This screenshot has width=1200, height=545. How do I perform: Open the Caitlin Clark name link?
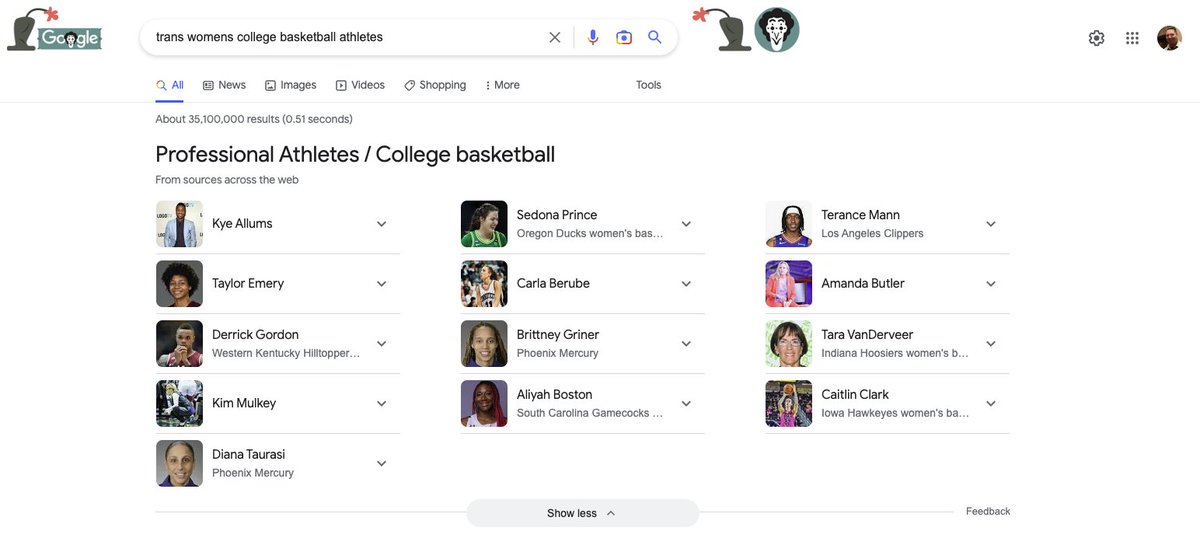pos(855,395)
